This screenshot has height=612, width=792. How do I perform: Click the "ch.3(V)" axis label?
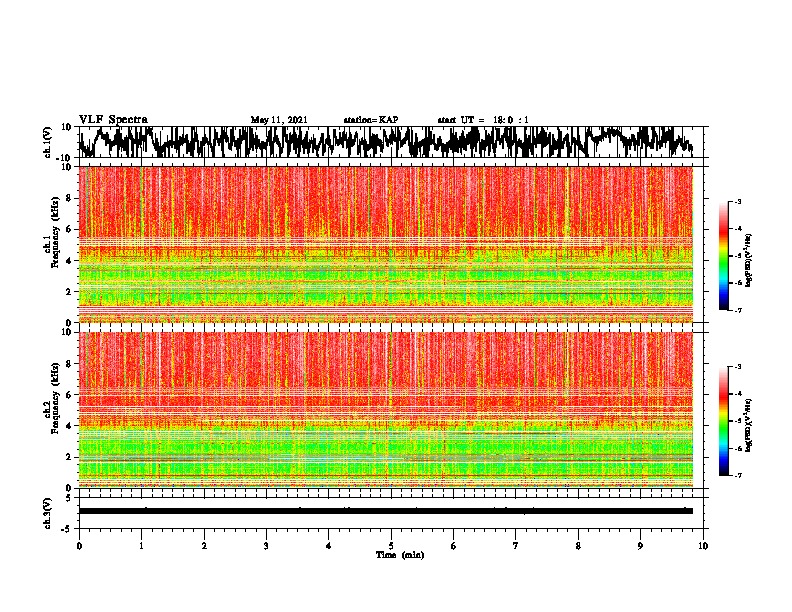point(48,513)
